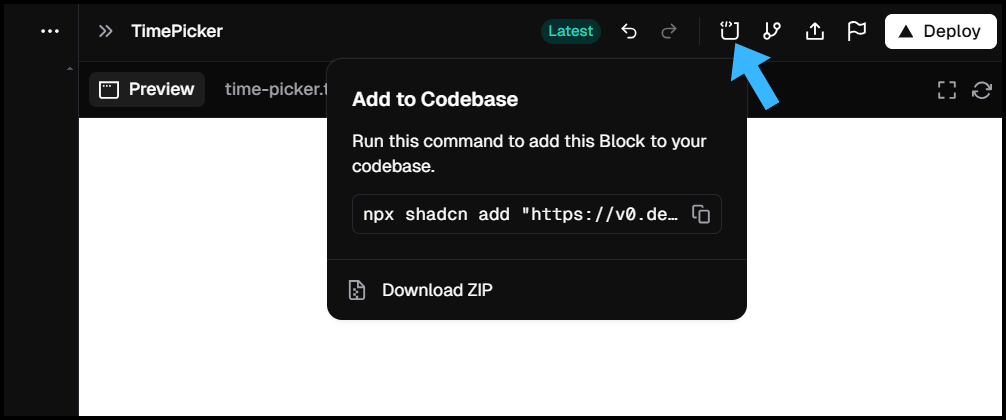Enter fullscreen preview mode
Viewport: 1006px width, 420px height.
946,90
